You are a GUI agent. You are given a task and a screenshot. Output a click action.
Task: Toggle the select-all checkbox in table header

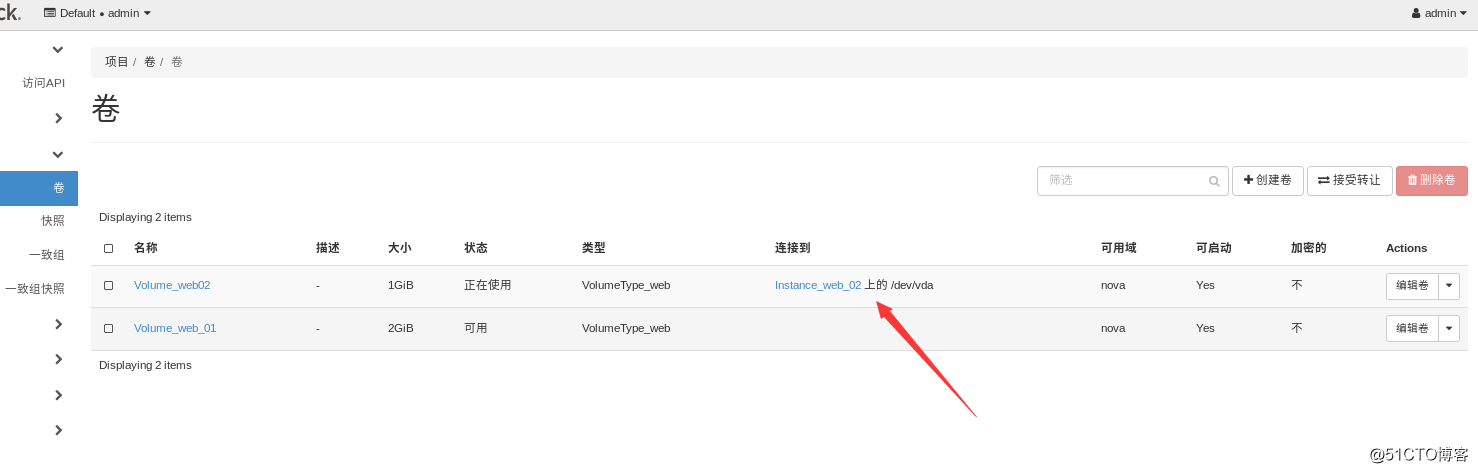point(108,248)
